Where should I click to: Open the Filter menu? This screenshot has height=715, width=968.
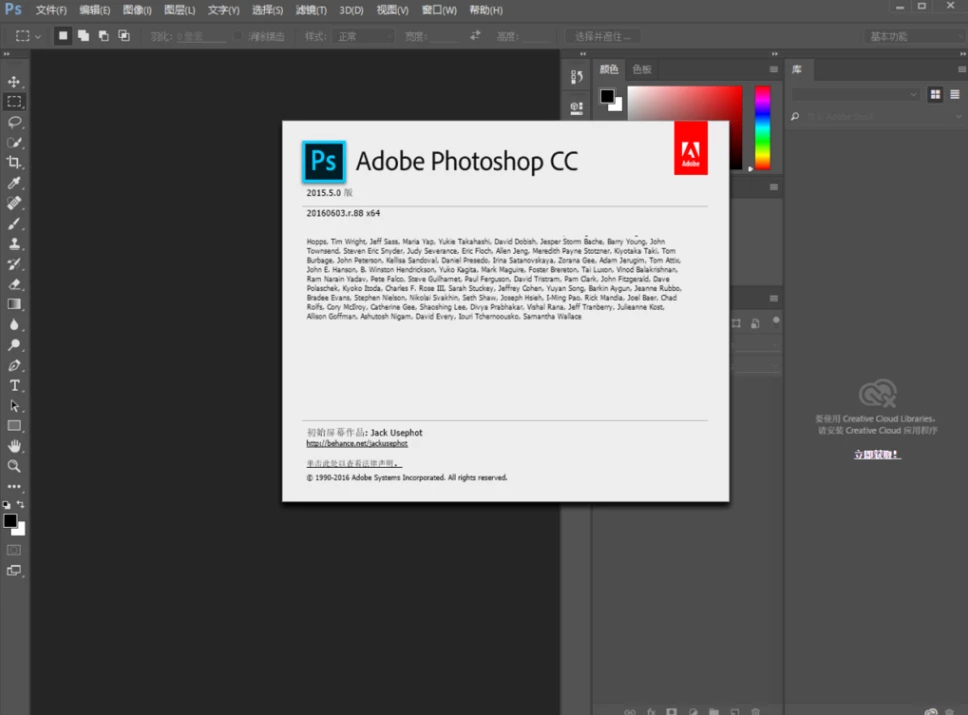coord(311,10)
